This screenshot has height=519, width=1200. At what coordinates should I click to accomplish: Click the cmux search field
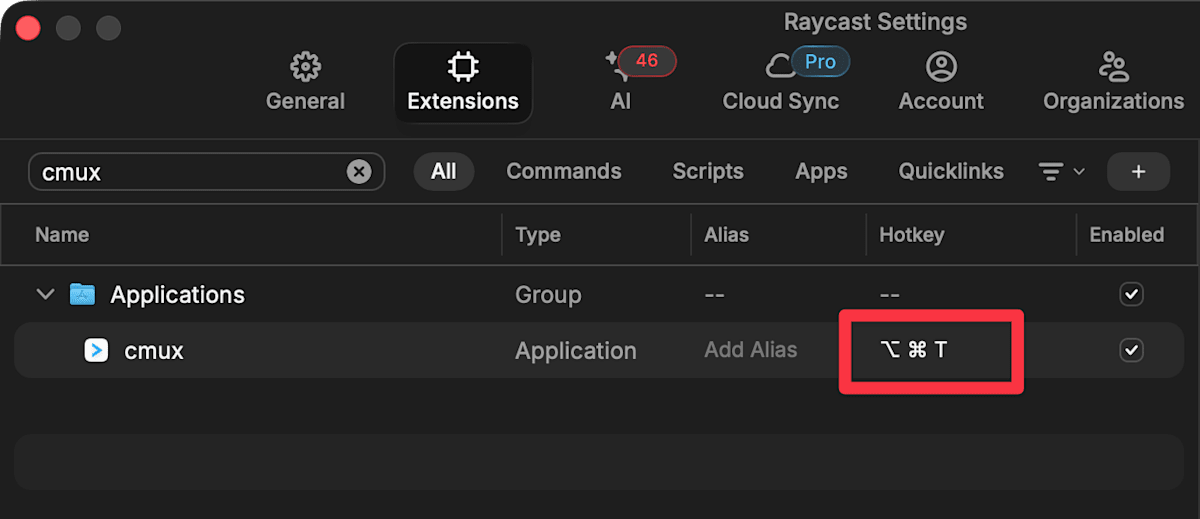[206, 172]
